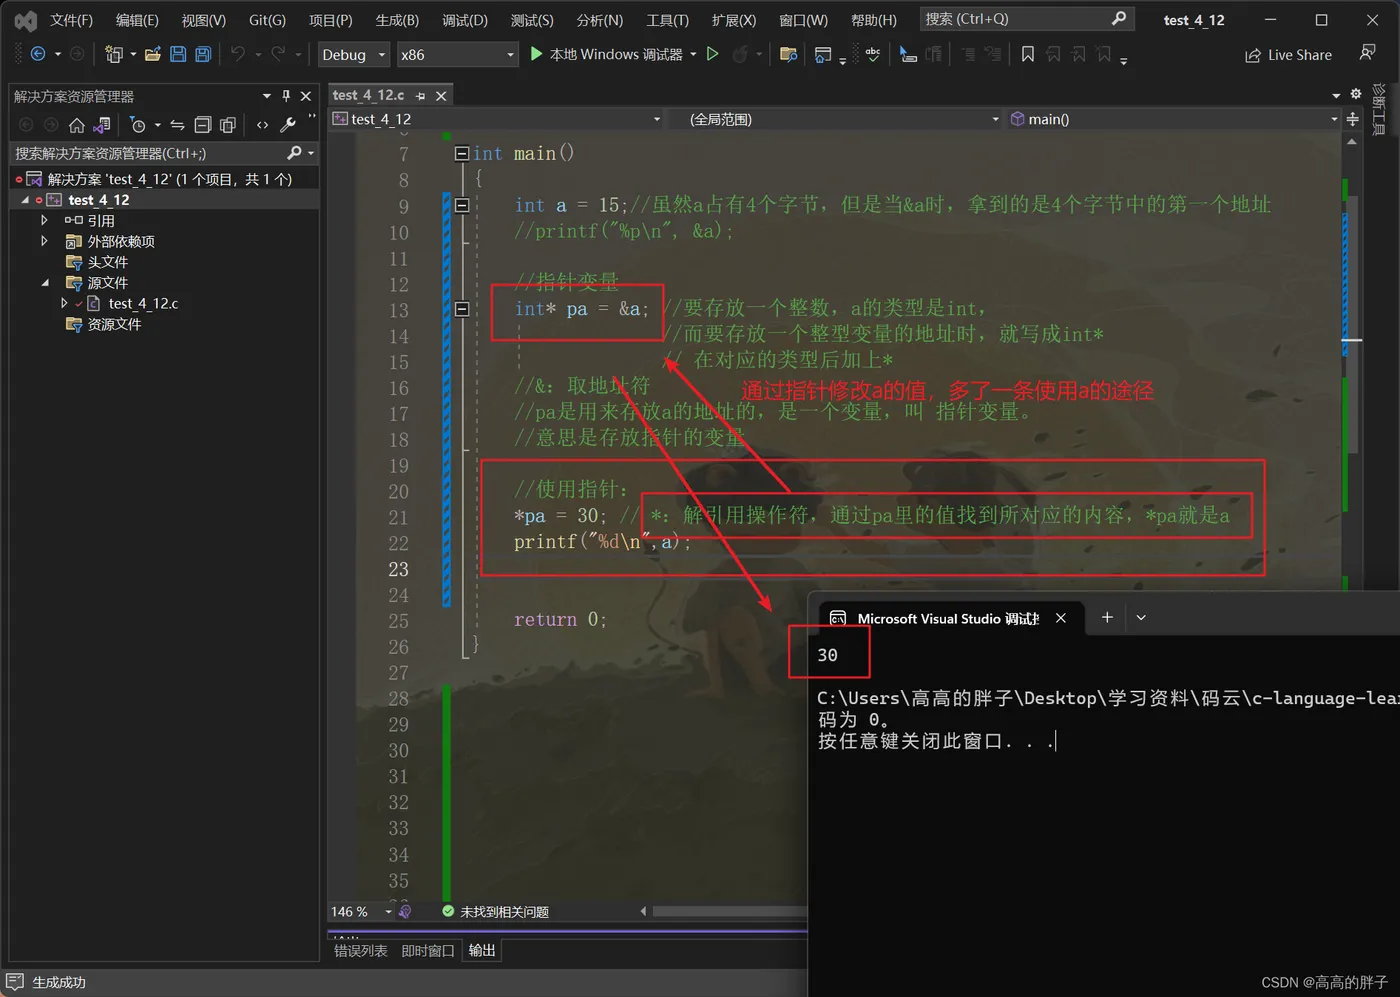This screenshot has height=997, width=1400.
Task: Toggle the pin on Solution Explorer panel
Action: pyautogui.click(x=286, y=96)
